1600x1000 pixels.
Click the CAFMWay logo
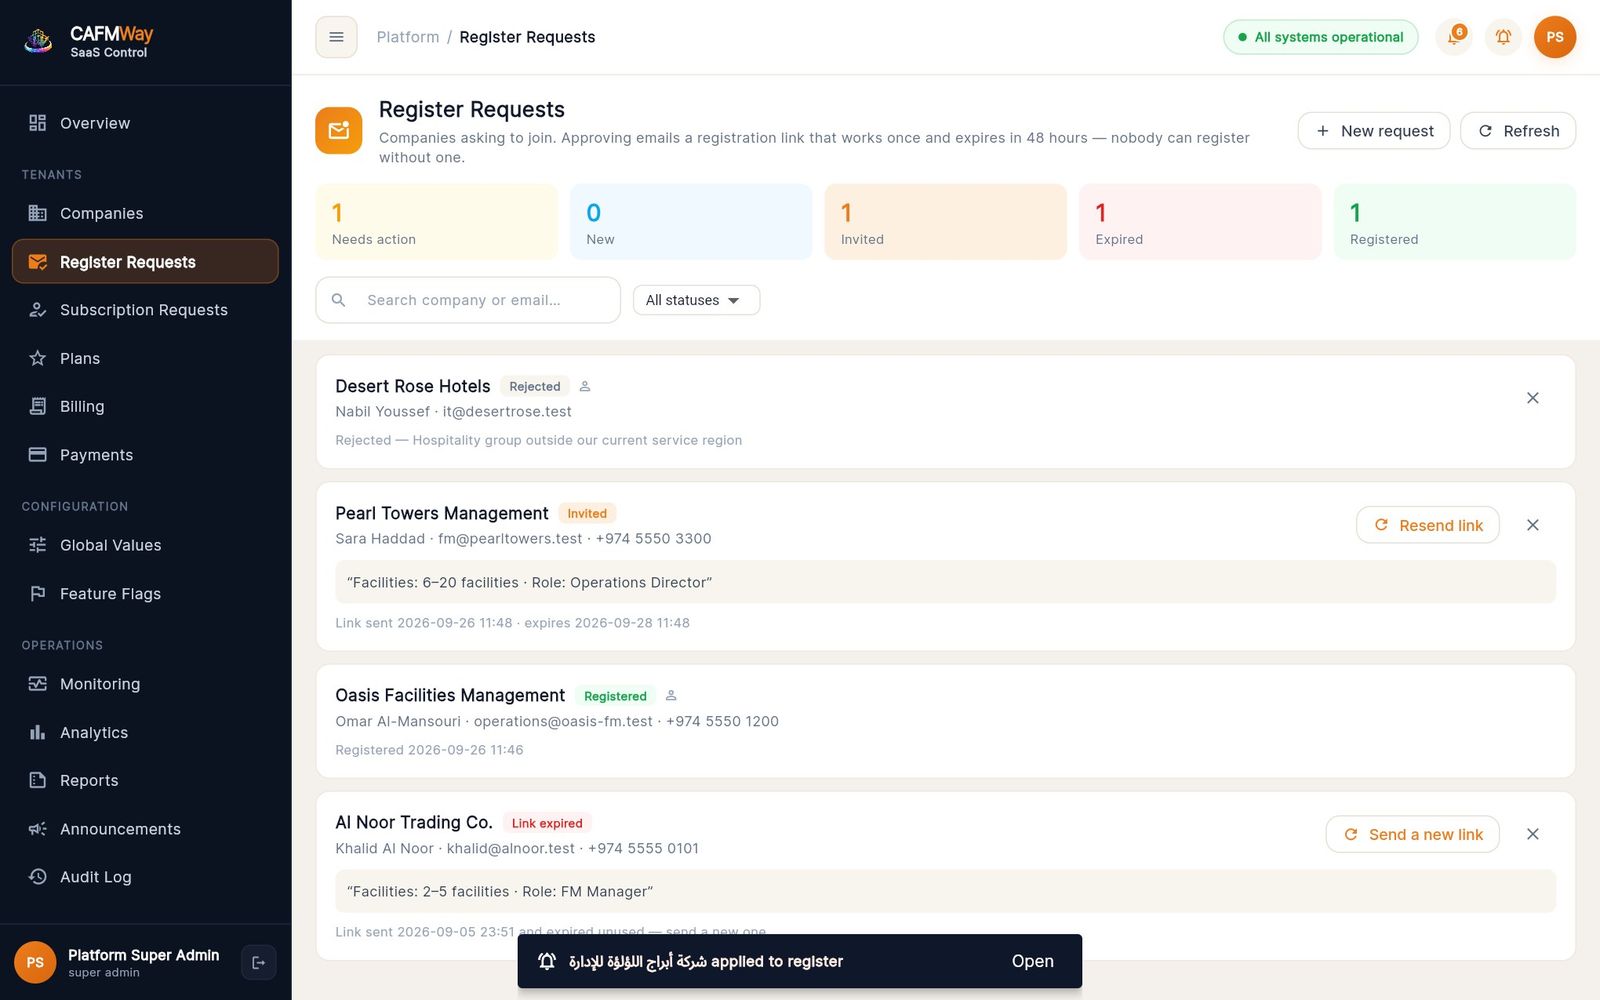click(38, 41)
